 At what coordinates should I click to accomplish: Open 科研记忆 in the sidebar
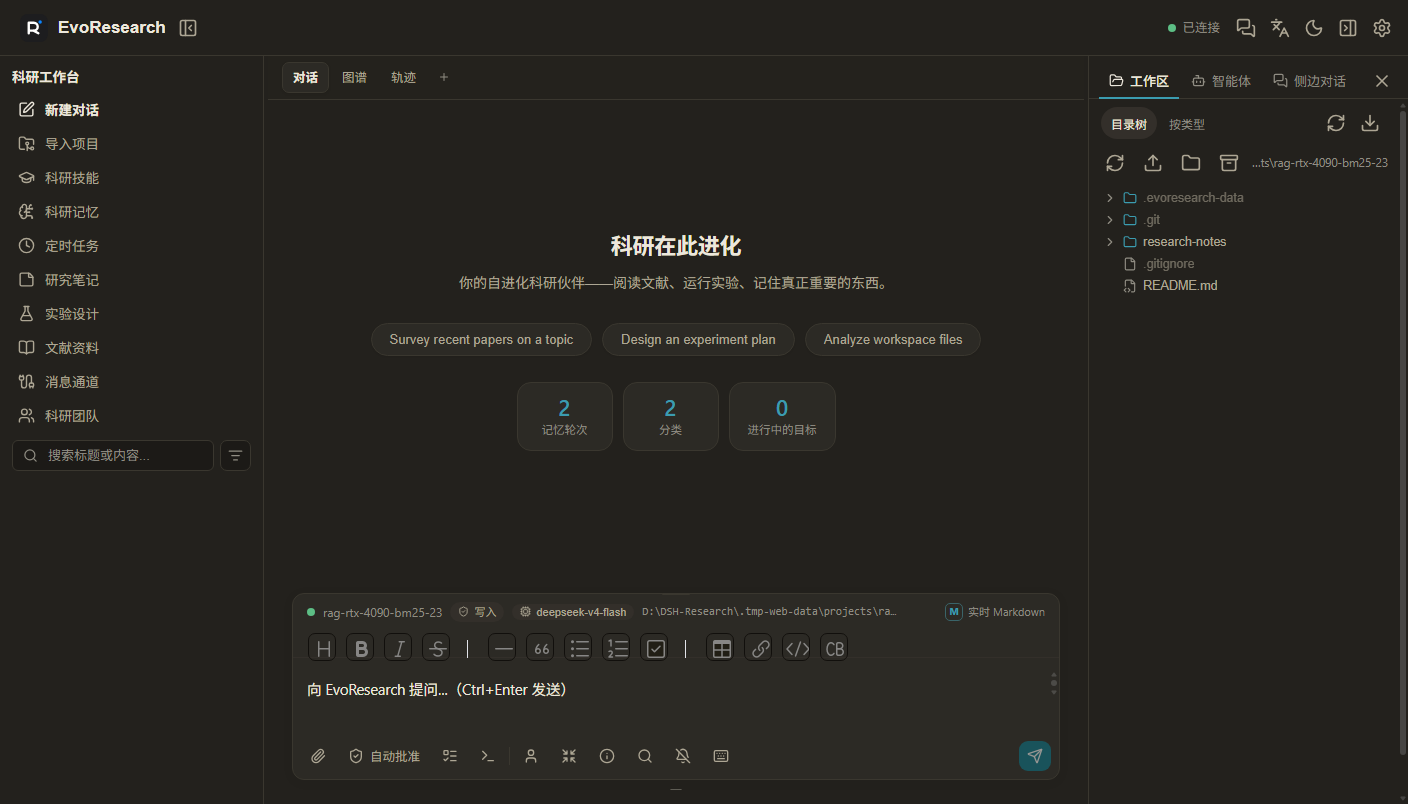(x=131, y=212)
